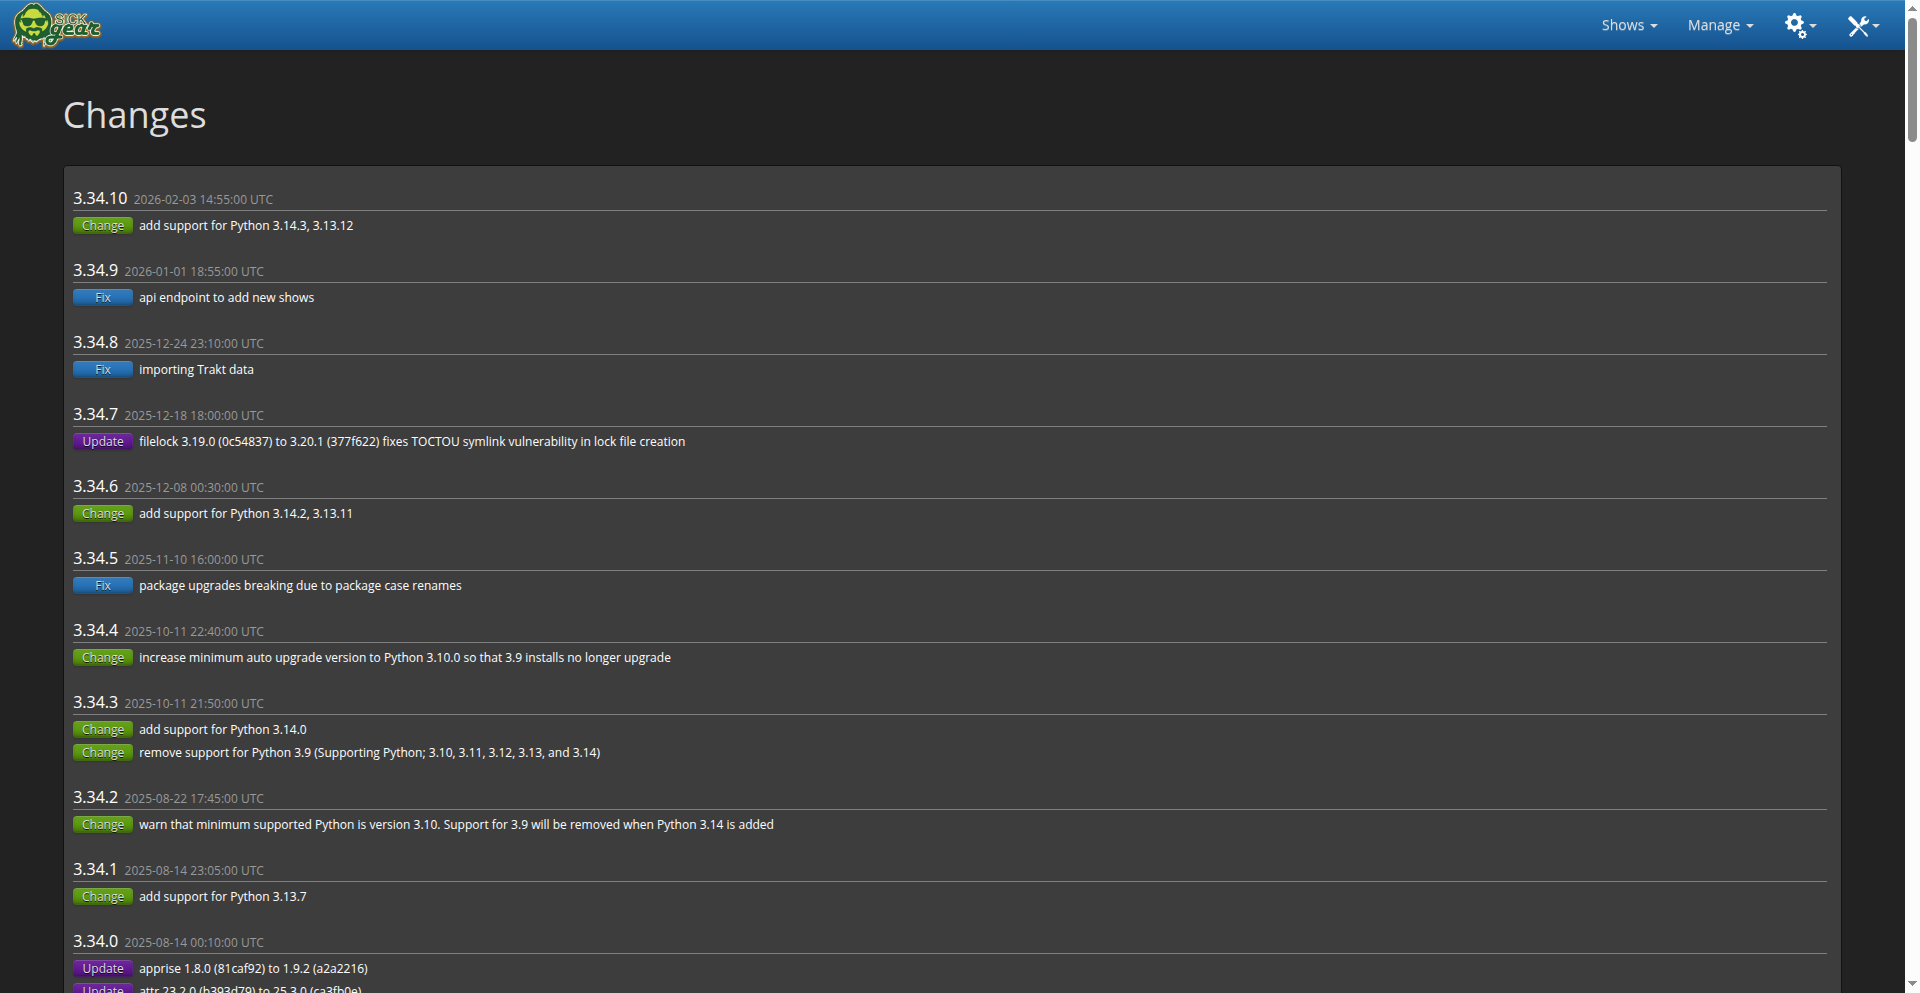Click the scrollbar down arrow

pyautogui.click(x=1912, y=985)
